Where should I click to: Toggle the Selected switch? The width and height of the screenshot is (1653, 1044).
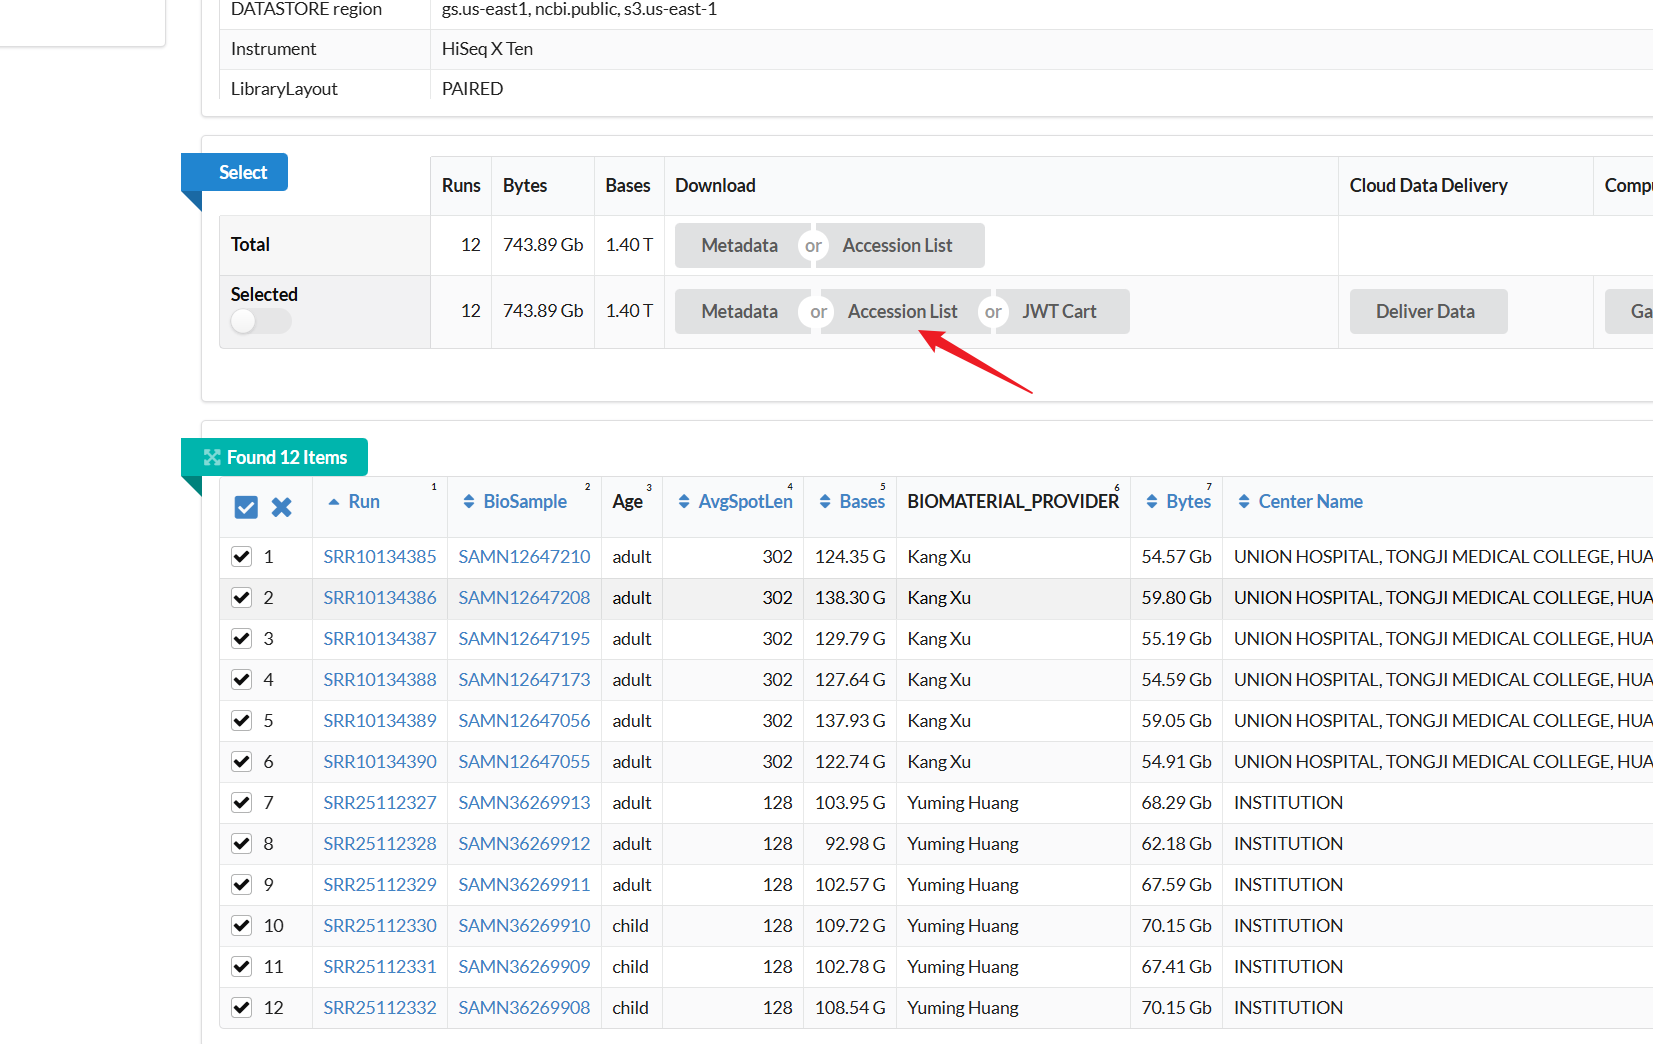(260, 321)
